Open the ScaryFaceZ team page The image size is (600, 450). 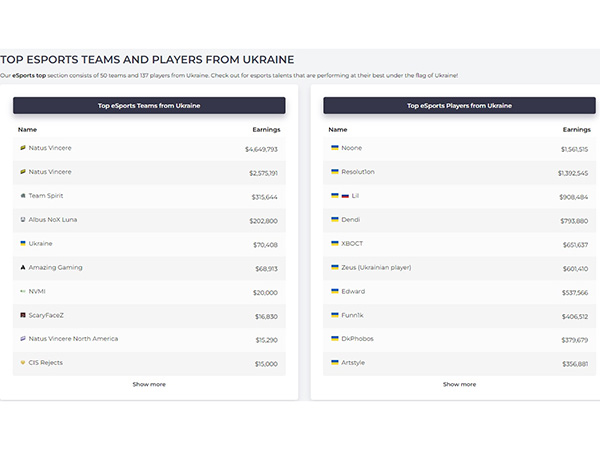(46, 315)
